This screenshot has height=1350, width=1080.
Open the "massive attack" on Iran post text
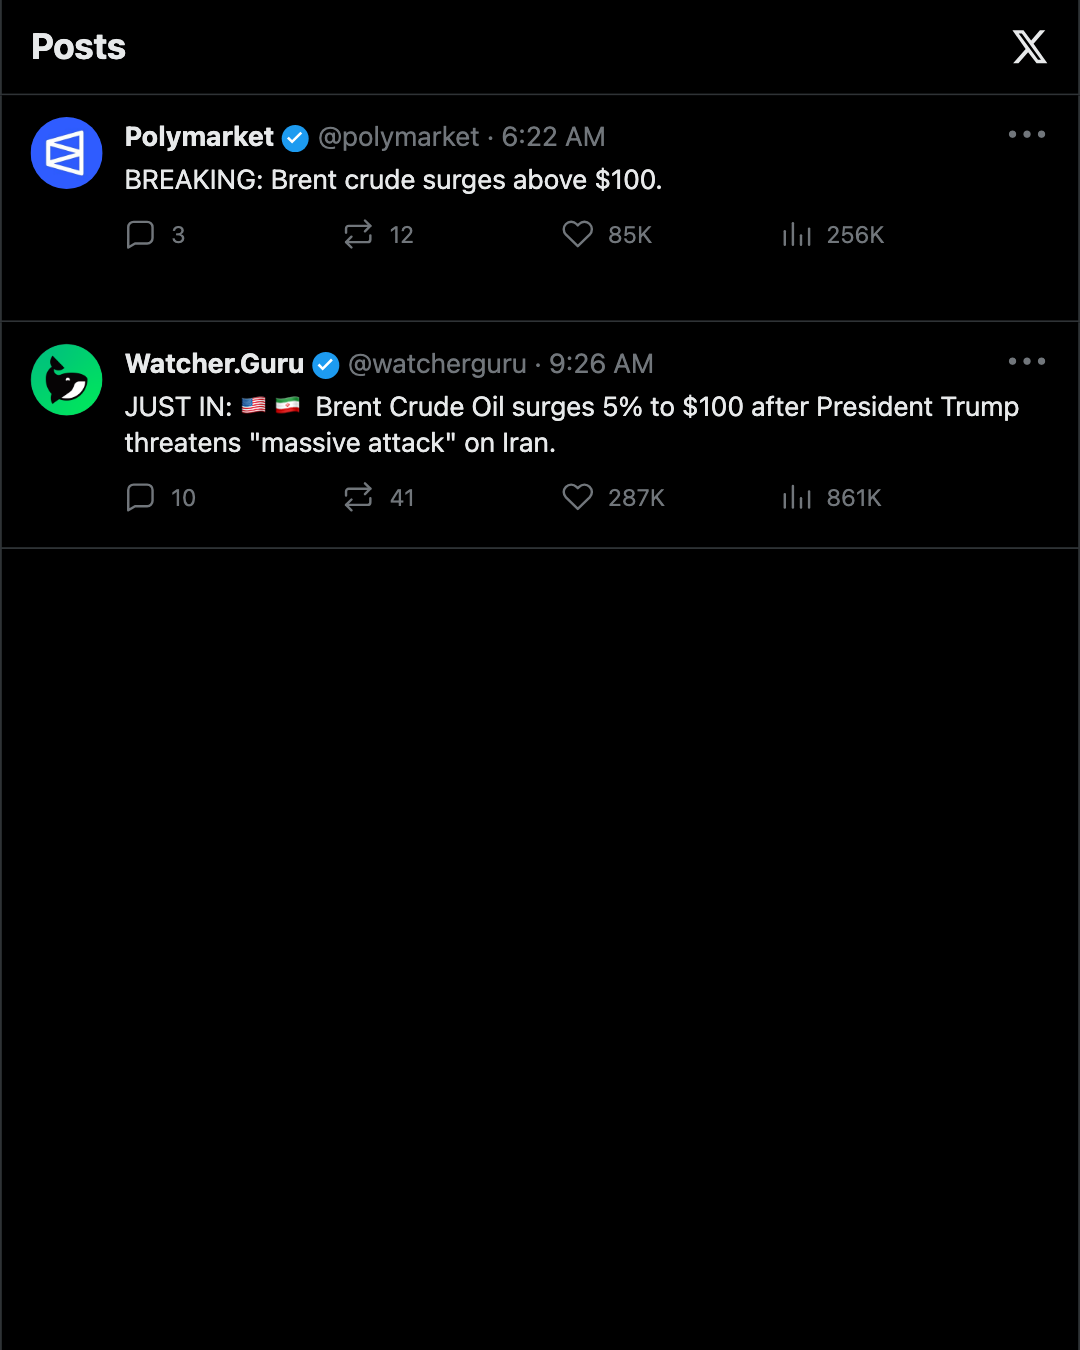(572, 425)
